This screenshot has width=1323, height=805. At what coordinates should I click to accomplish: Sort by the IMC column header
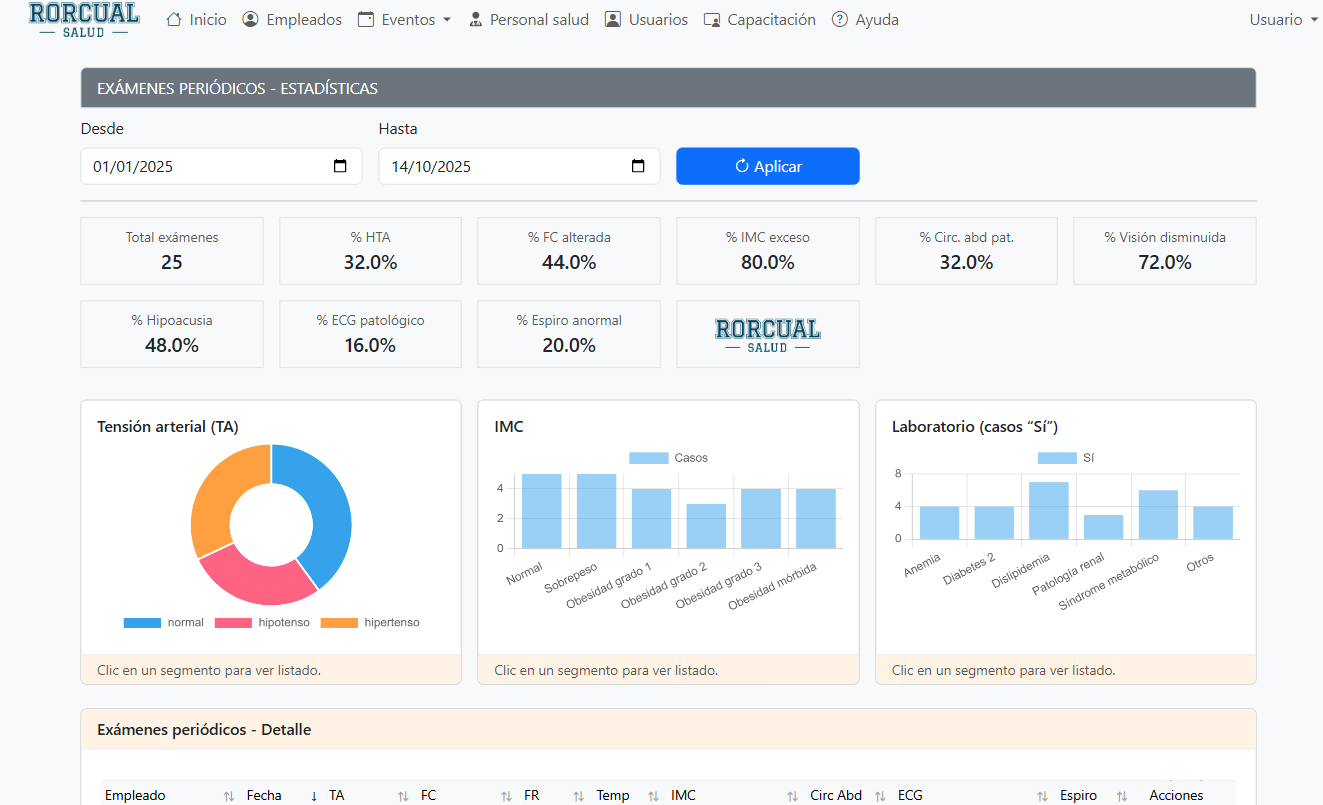coord(684,796)
